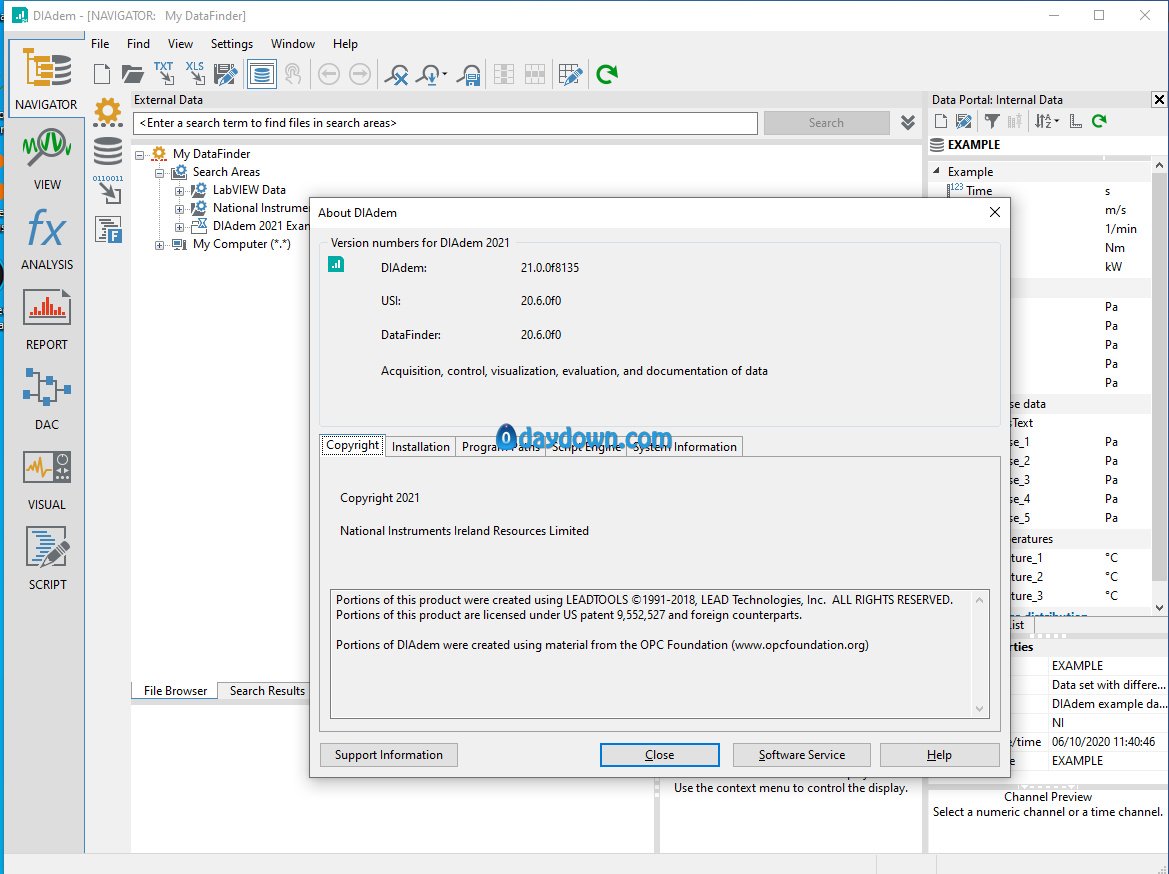Open the Help menu

coord(345,44)
